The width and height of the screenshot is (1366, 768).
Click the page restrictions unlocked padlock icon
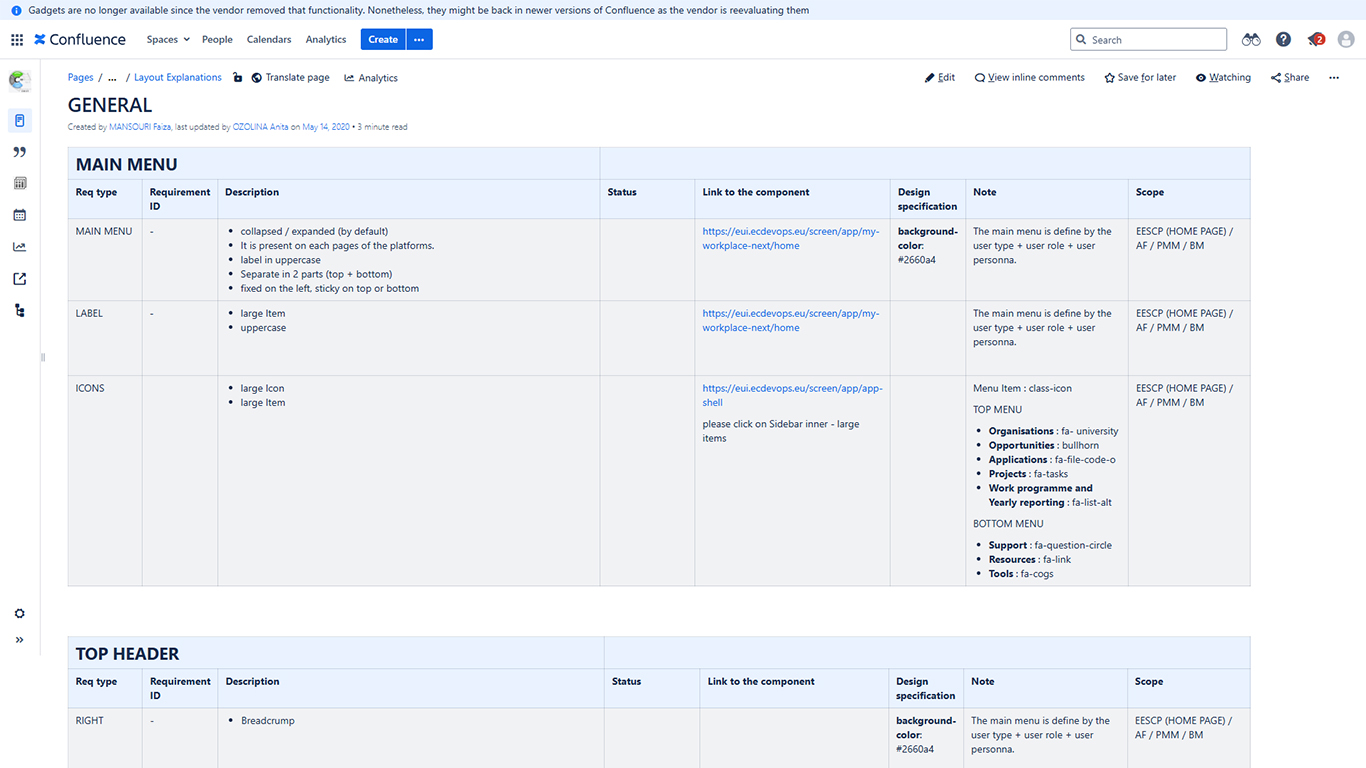pos(237,78)
